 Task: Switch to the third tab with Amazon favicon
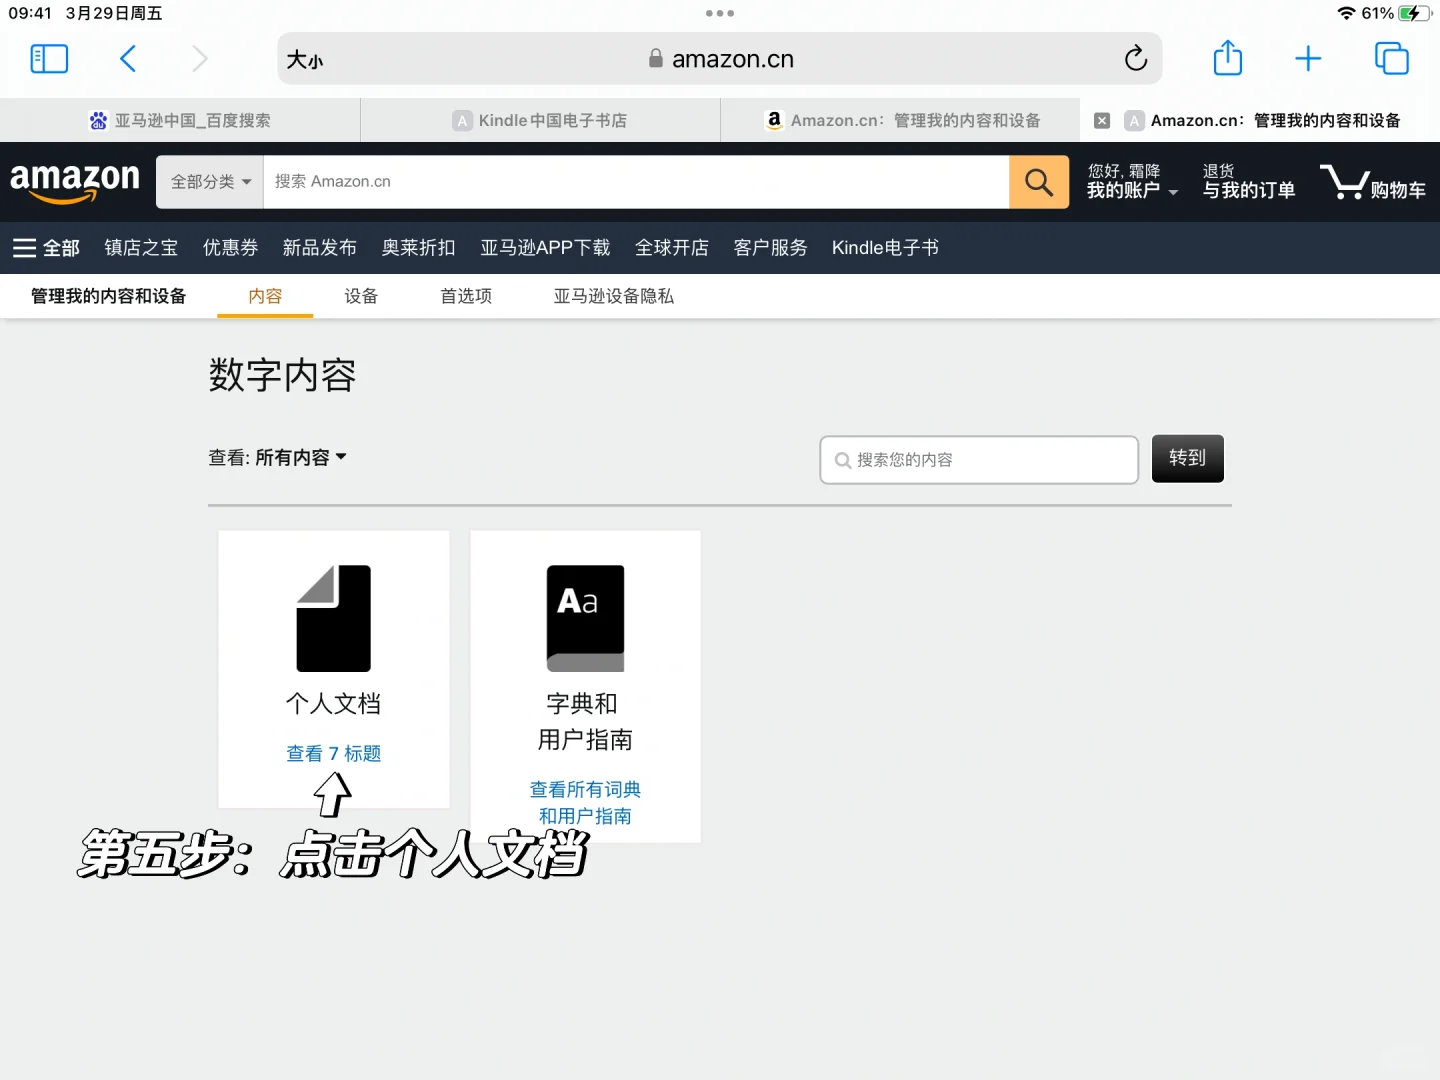[900, 120]
